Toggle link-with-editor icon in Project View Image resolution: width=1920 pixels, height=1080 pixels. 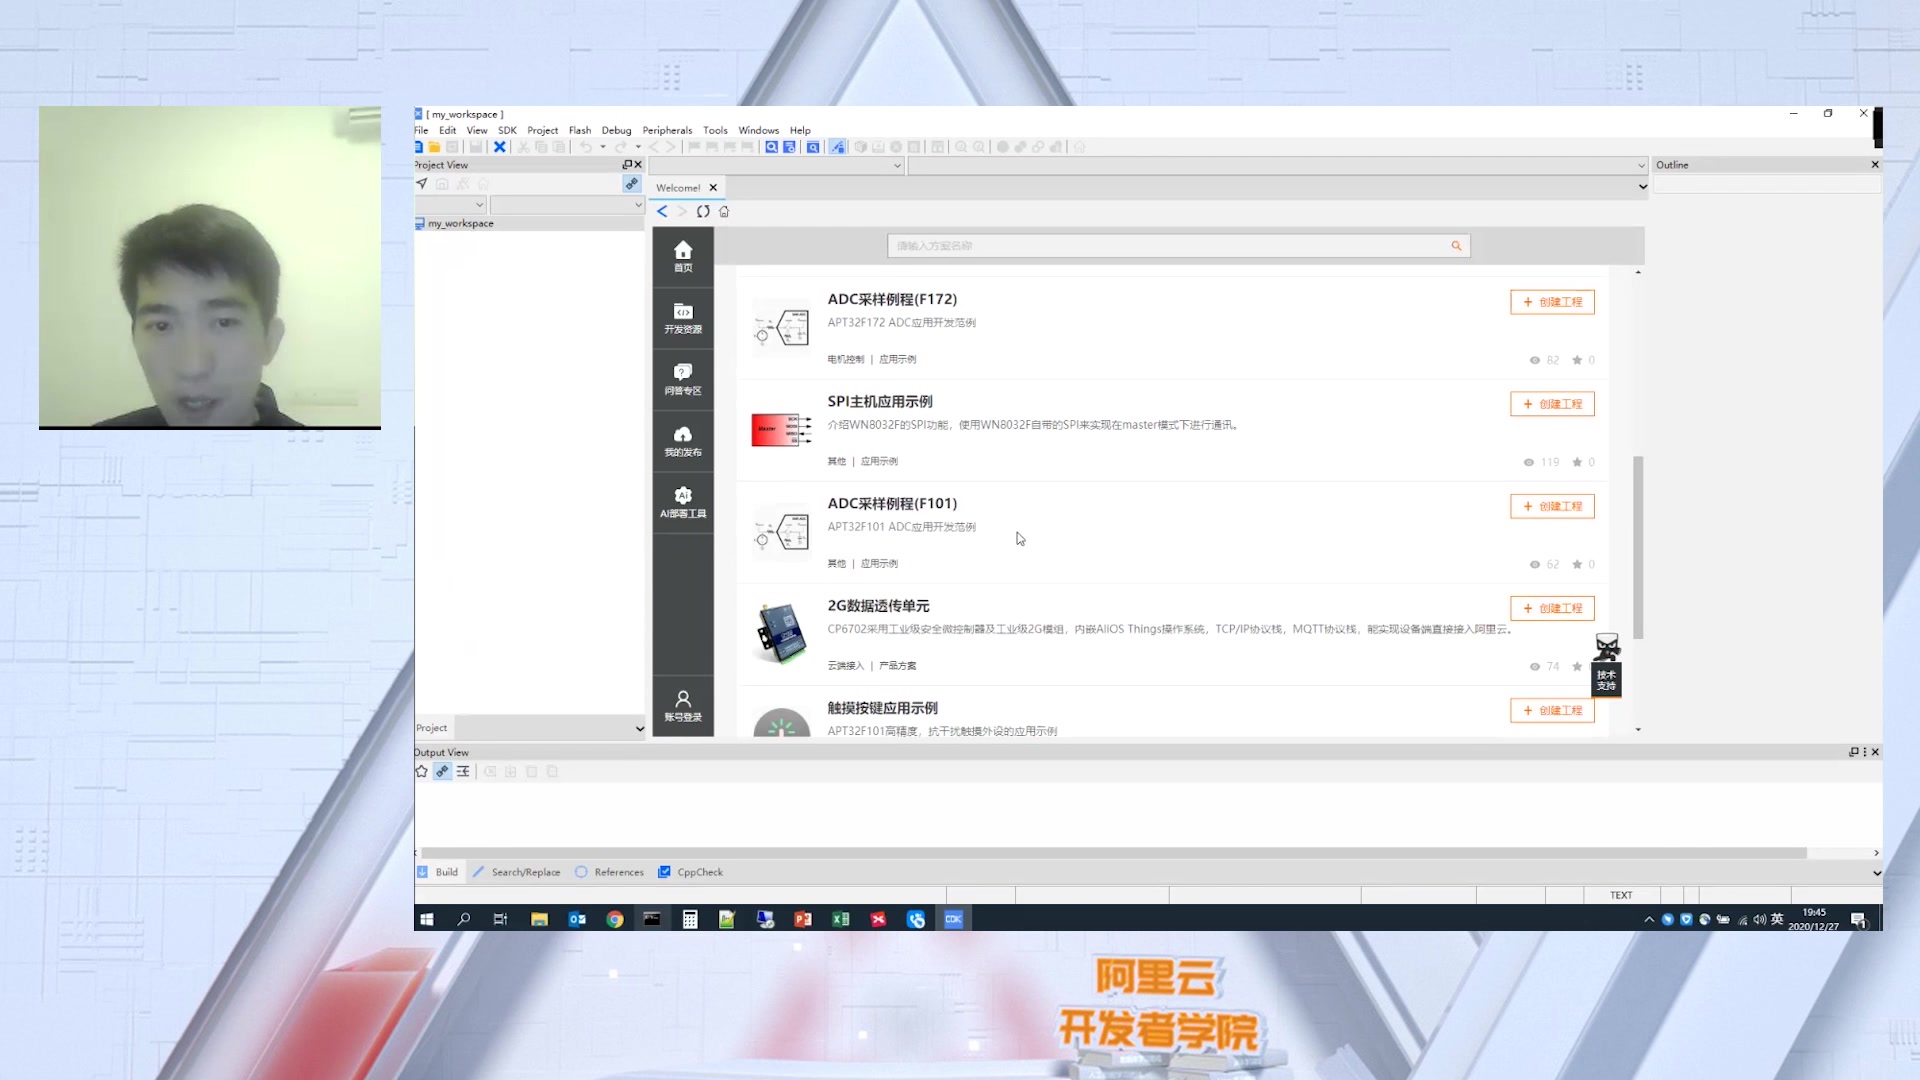point(631,184)
